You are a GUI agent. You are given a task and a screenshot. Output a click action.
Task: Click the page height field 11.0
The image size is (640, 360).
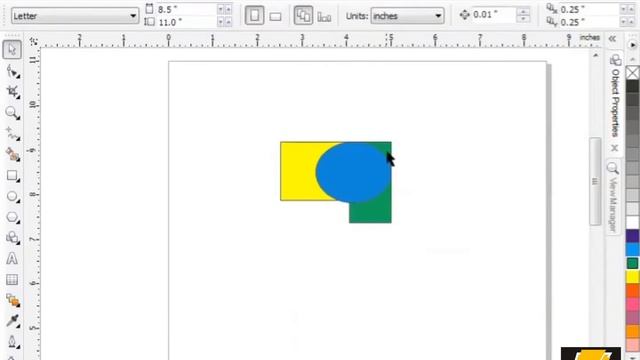pos(186,22)
